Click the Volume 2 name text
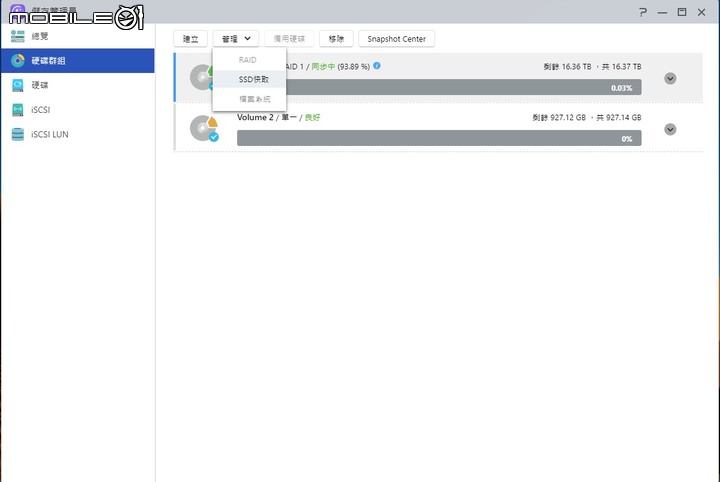The height and width of the screenshot is (482, 720). coord(255,118)
